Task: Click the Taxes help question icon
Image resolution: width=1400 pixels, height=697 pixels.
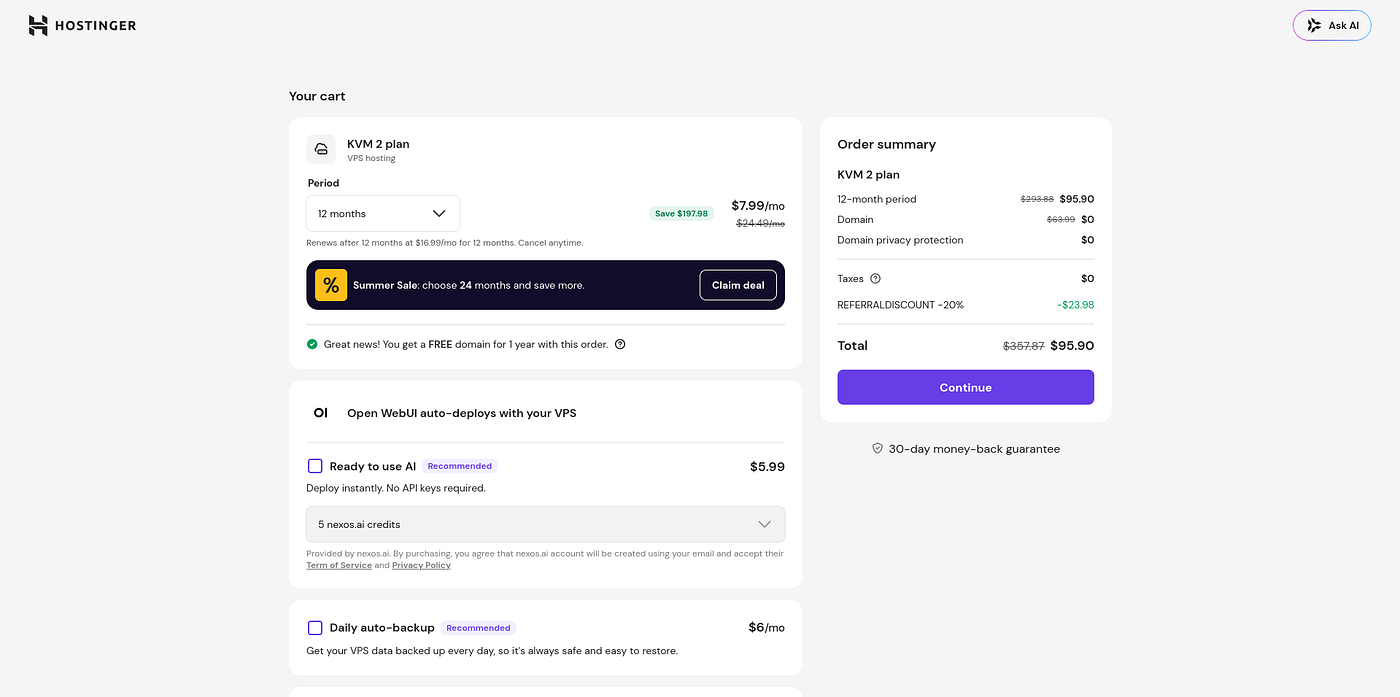Action: coord(875,278)
